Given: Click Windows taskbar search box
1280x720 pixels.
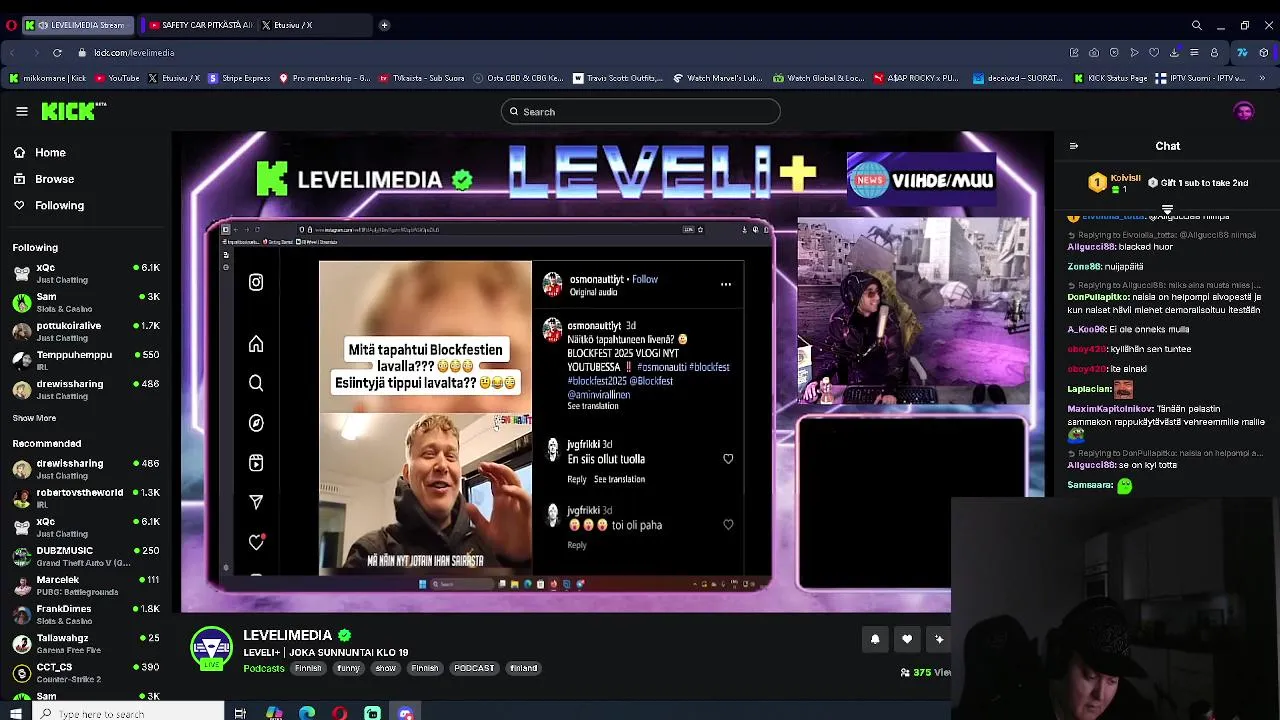Looking at the screenshot, I should coord(126,713).
